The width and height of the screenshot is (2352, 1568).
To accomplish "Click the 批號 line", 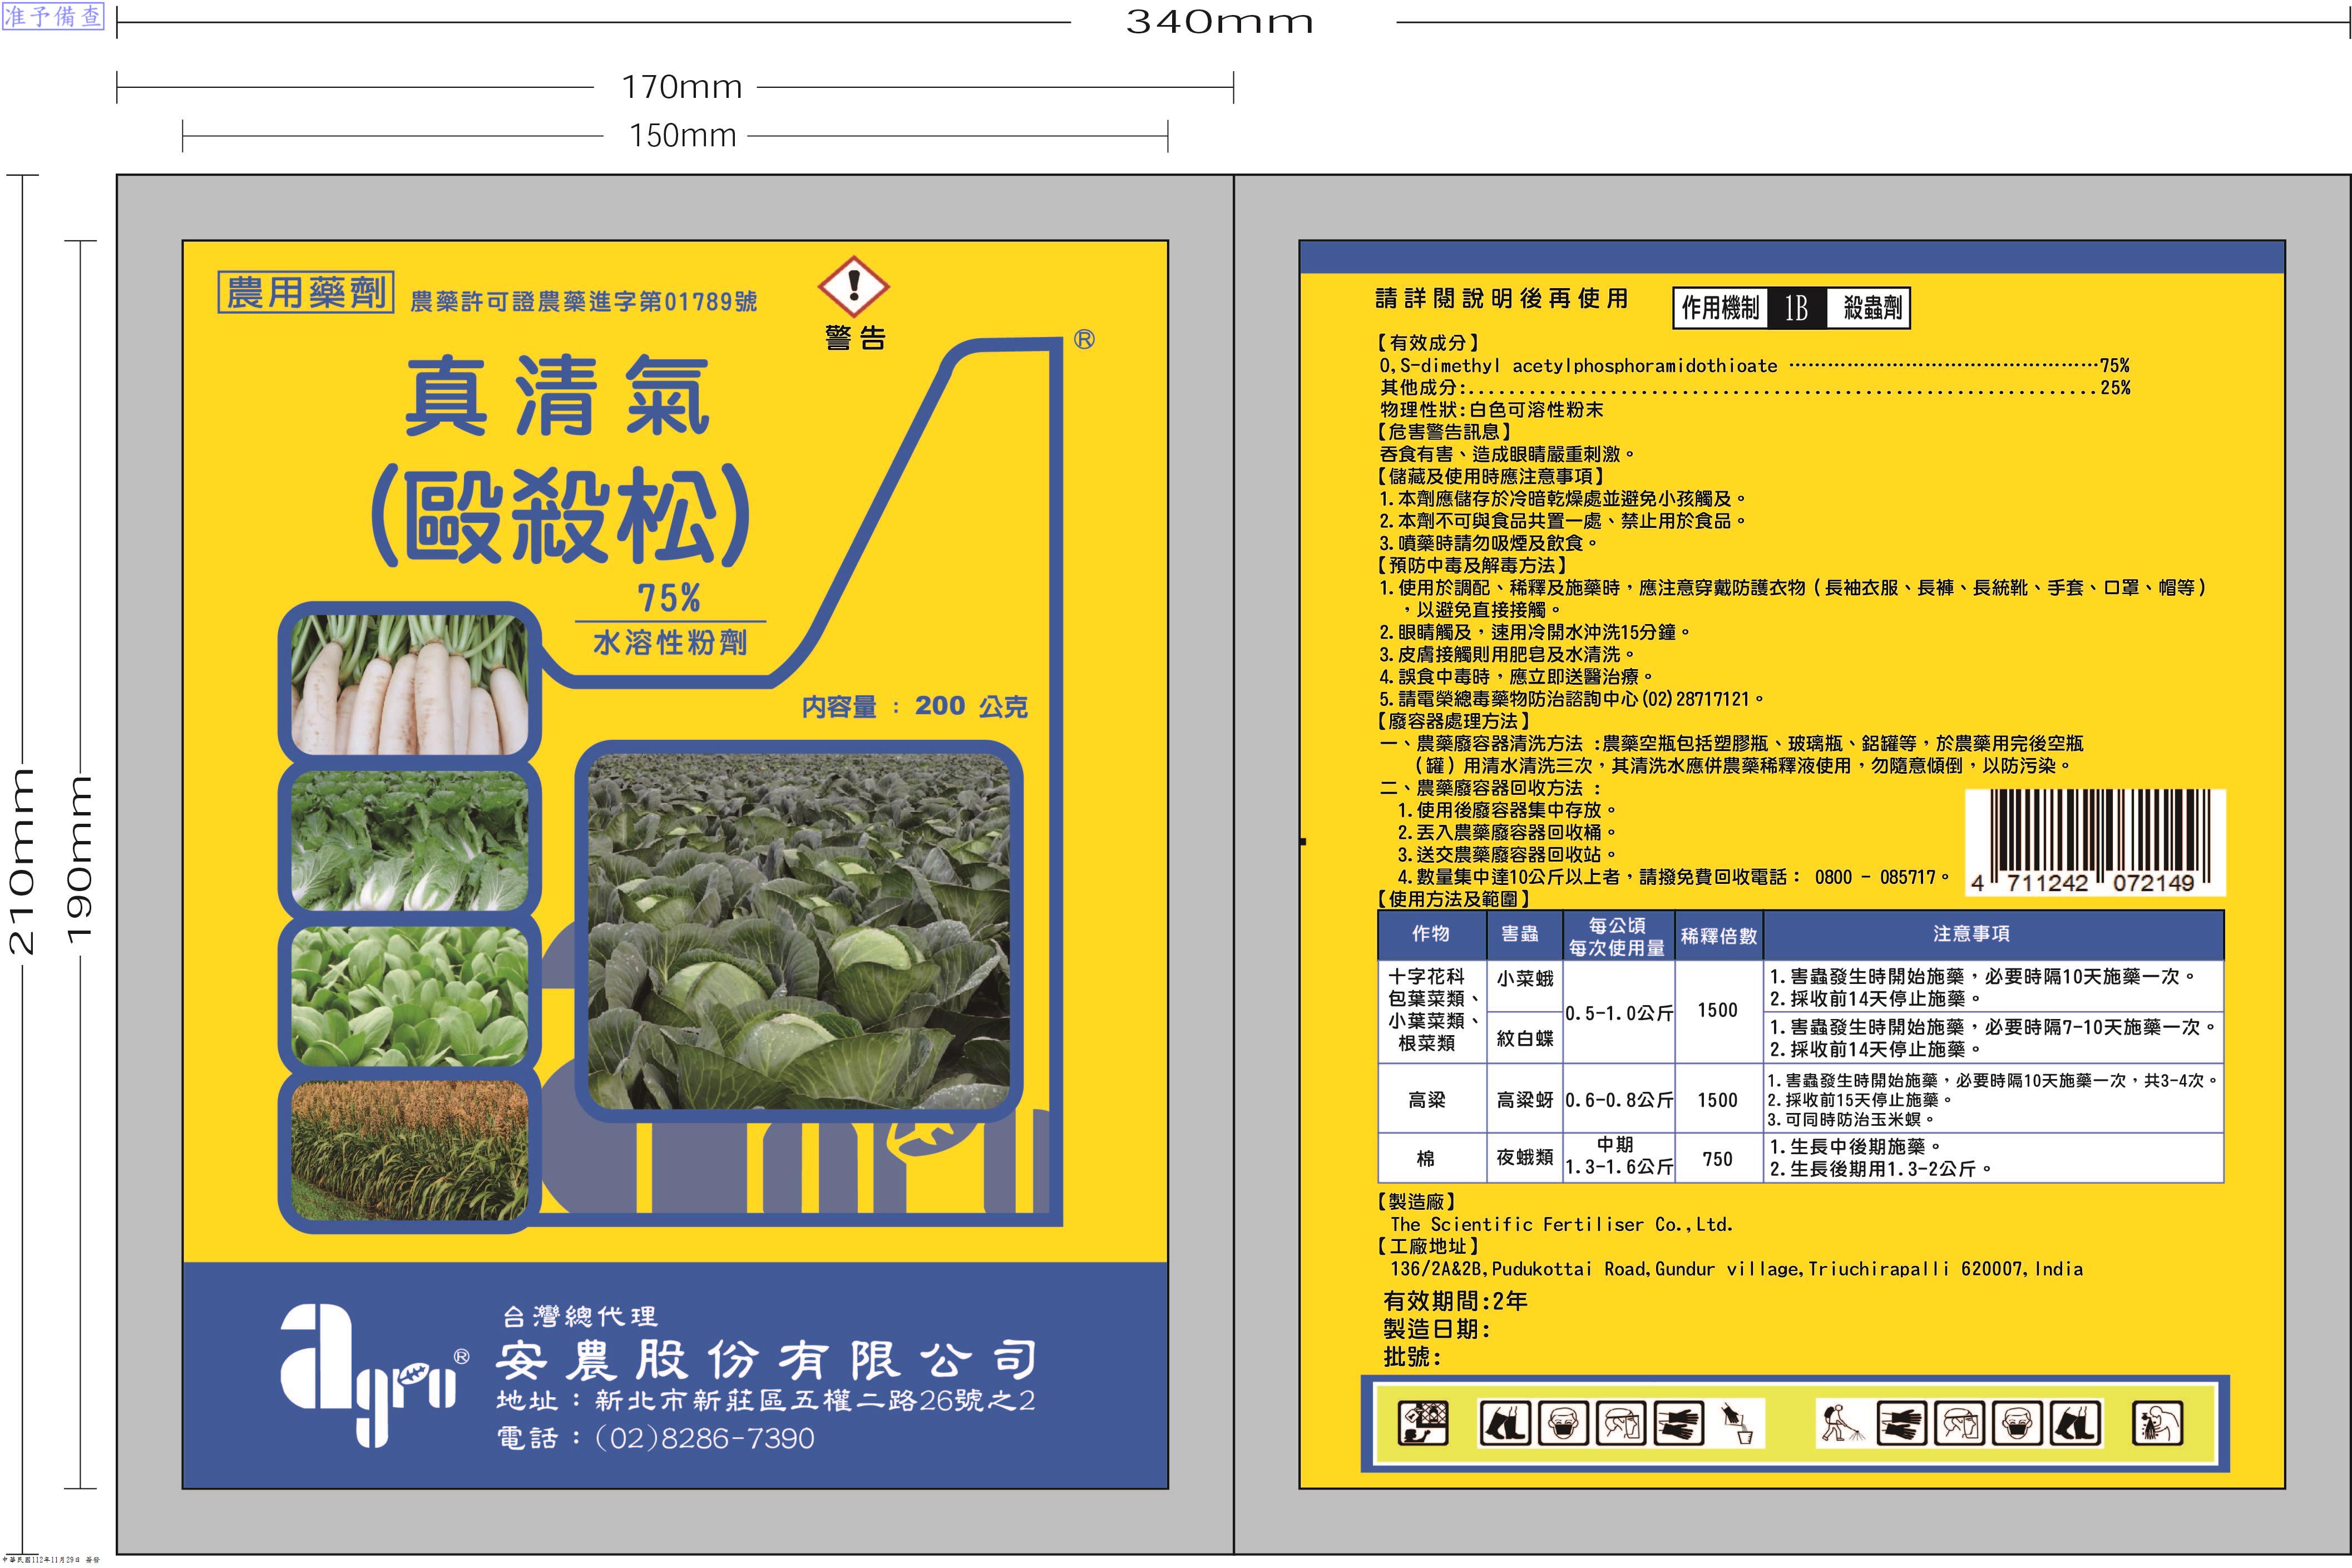I will click(1412, 1357).
